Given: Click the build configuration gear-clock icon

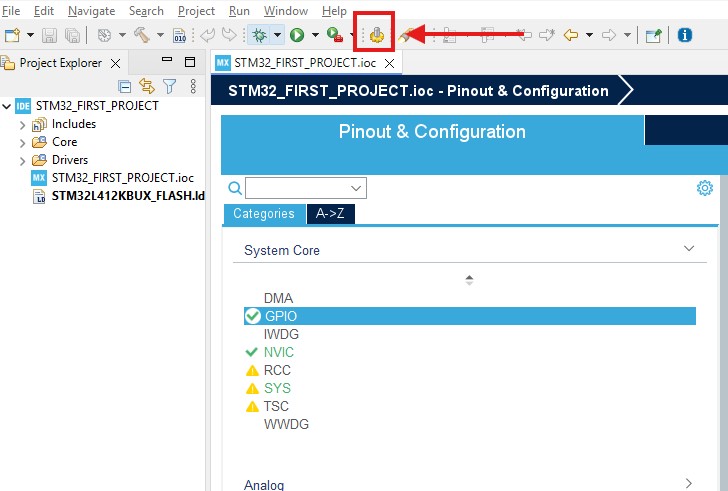Looking at the screenshot, I should (x=104, y=35).
